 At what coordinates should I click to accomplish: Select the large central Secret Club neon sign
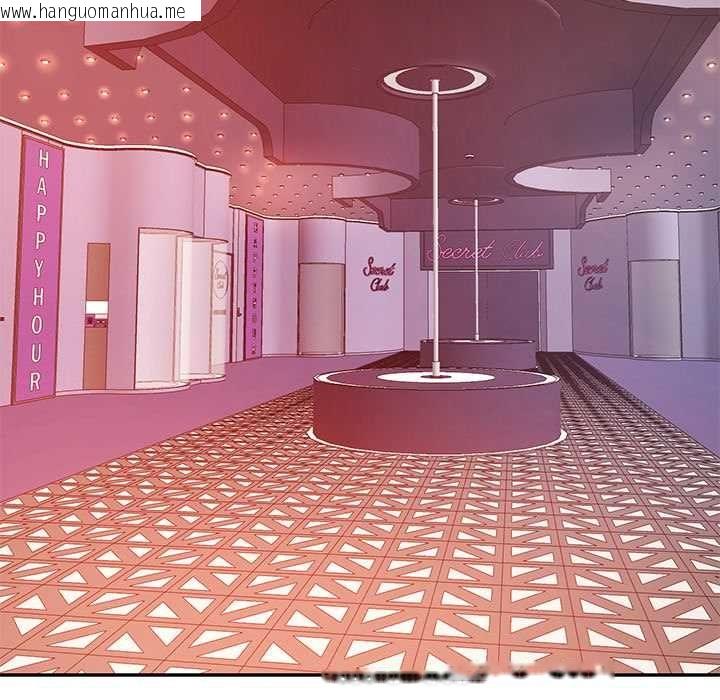pos(485,250)
